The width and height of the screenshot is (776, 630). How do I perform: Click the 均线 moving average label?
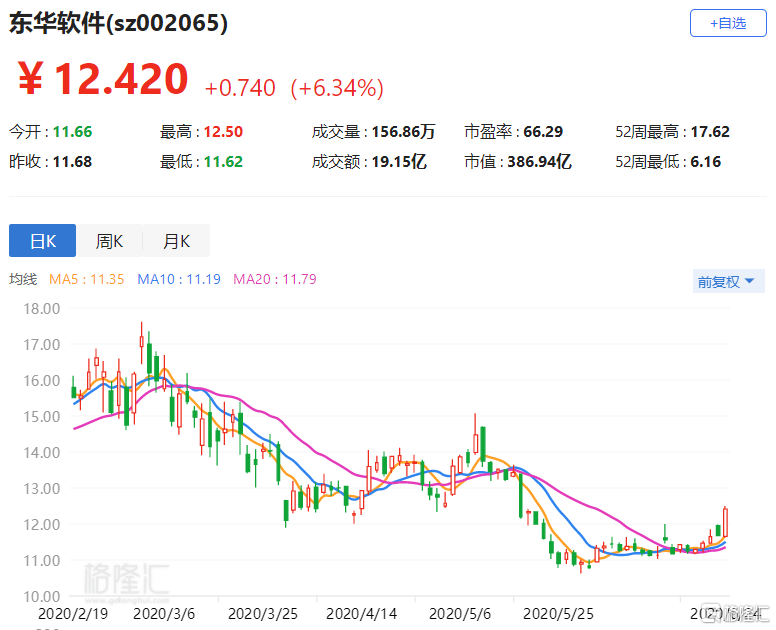(x=23, y=279)
